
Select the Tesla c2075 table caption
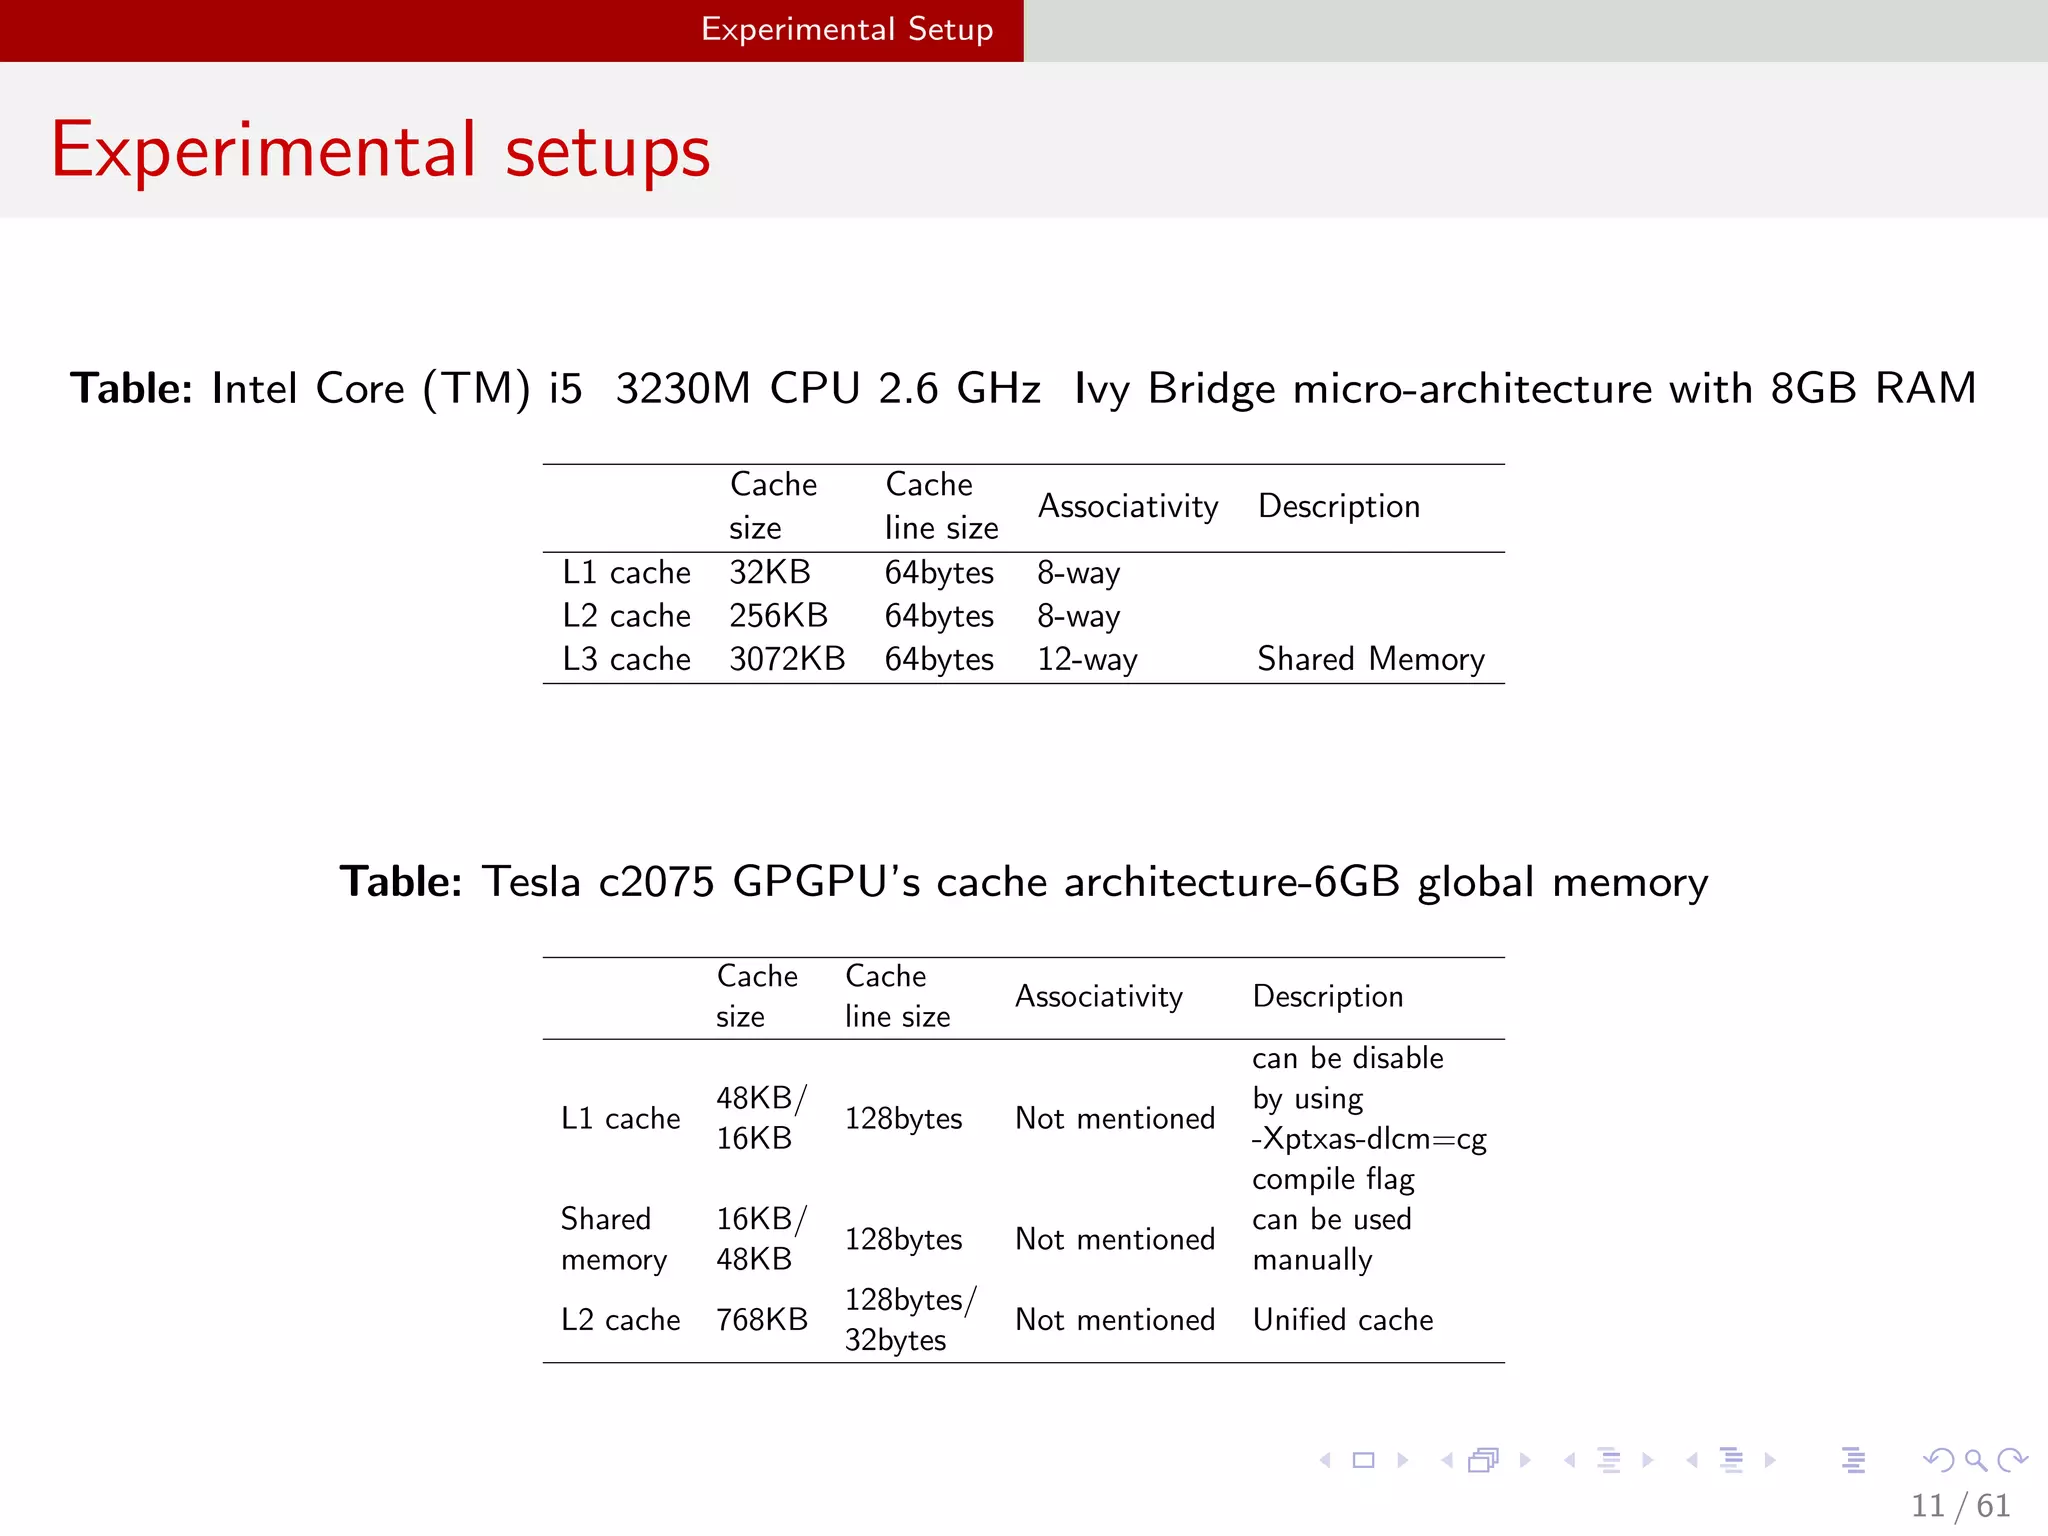point(1024,882)
